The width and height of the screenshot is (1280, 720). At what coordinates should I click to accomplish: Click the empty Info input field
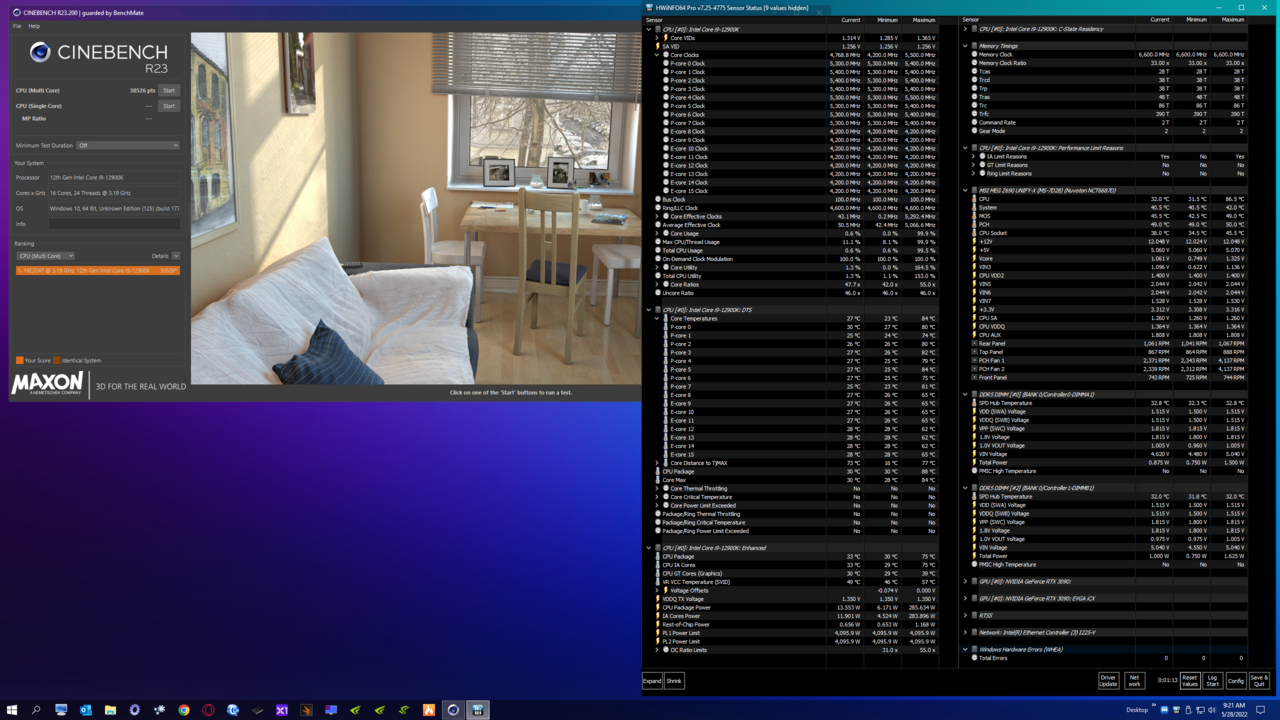pos(114,224)
